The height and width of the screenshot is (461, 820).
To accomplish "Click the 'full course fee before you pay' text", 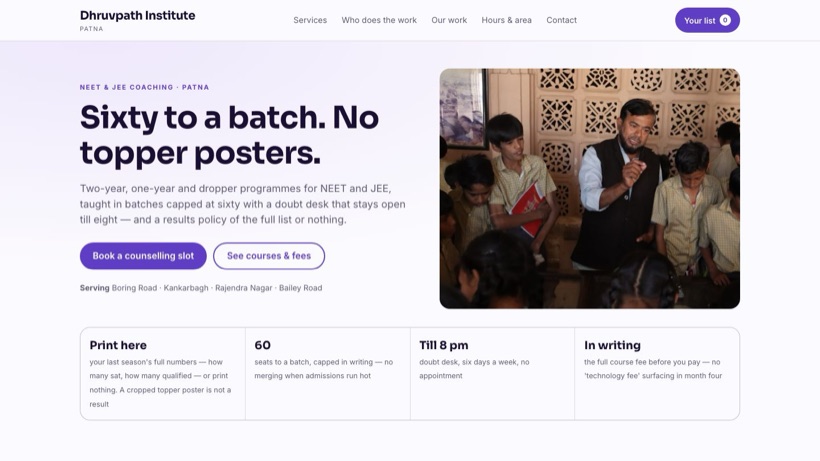I will point(653,368).
